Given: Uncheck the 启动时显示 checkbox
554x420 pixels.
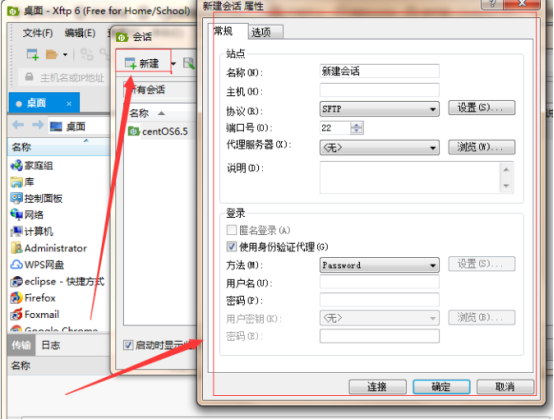Looking at the screenshot, I should click(128, 345).
